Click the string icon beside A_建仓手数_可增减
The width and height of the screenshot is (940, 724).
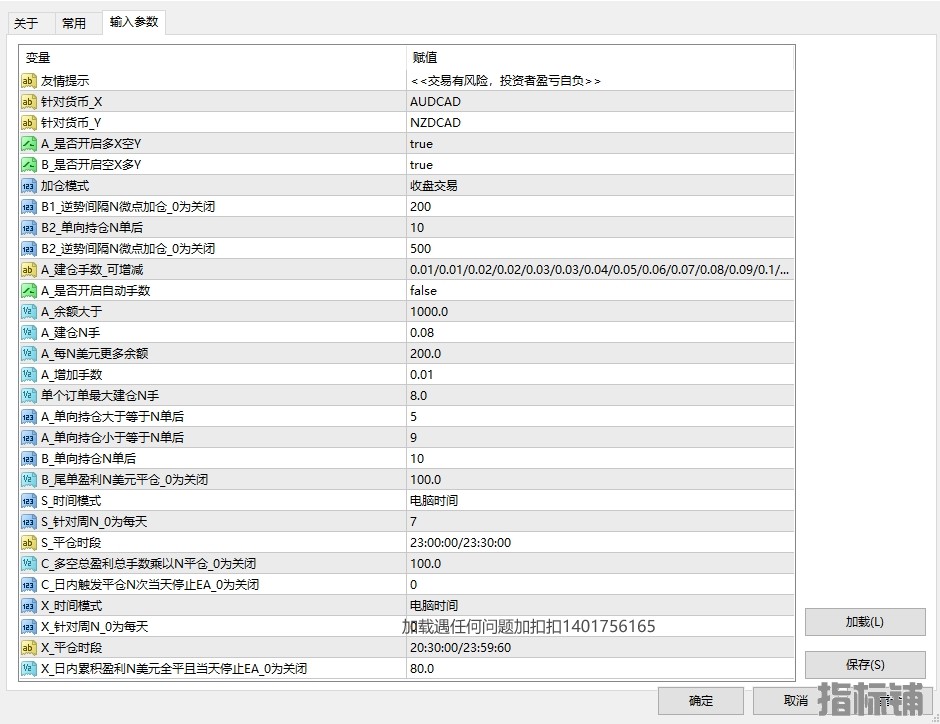pos(29,270)
